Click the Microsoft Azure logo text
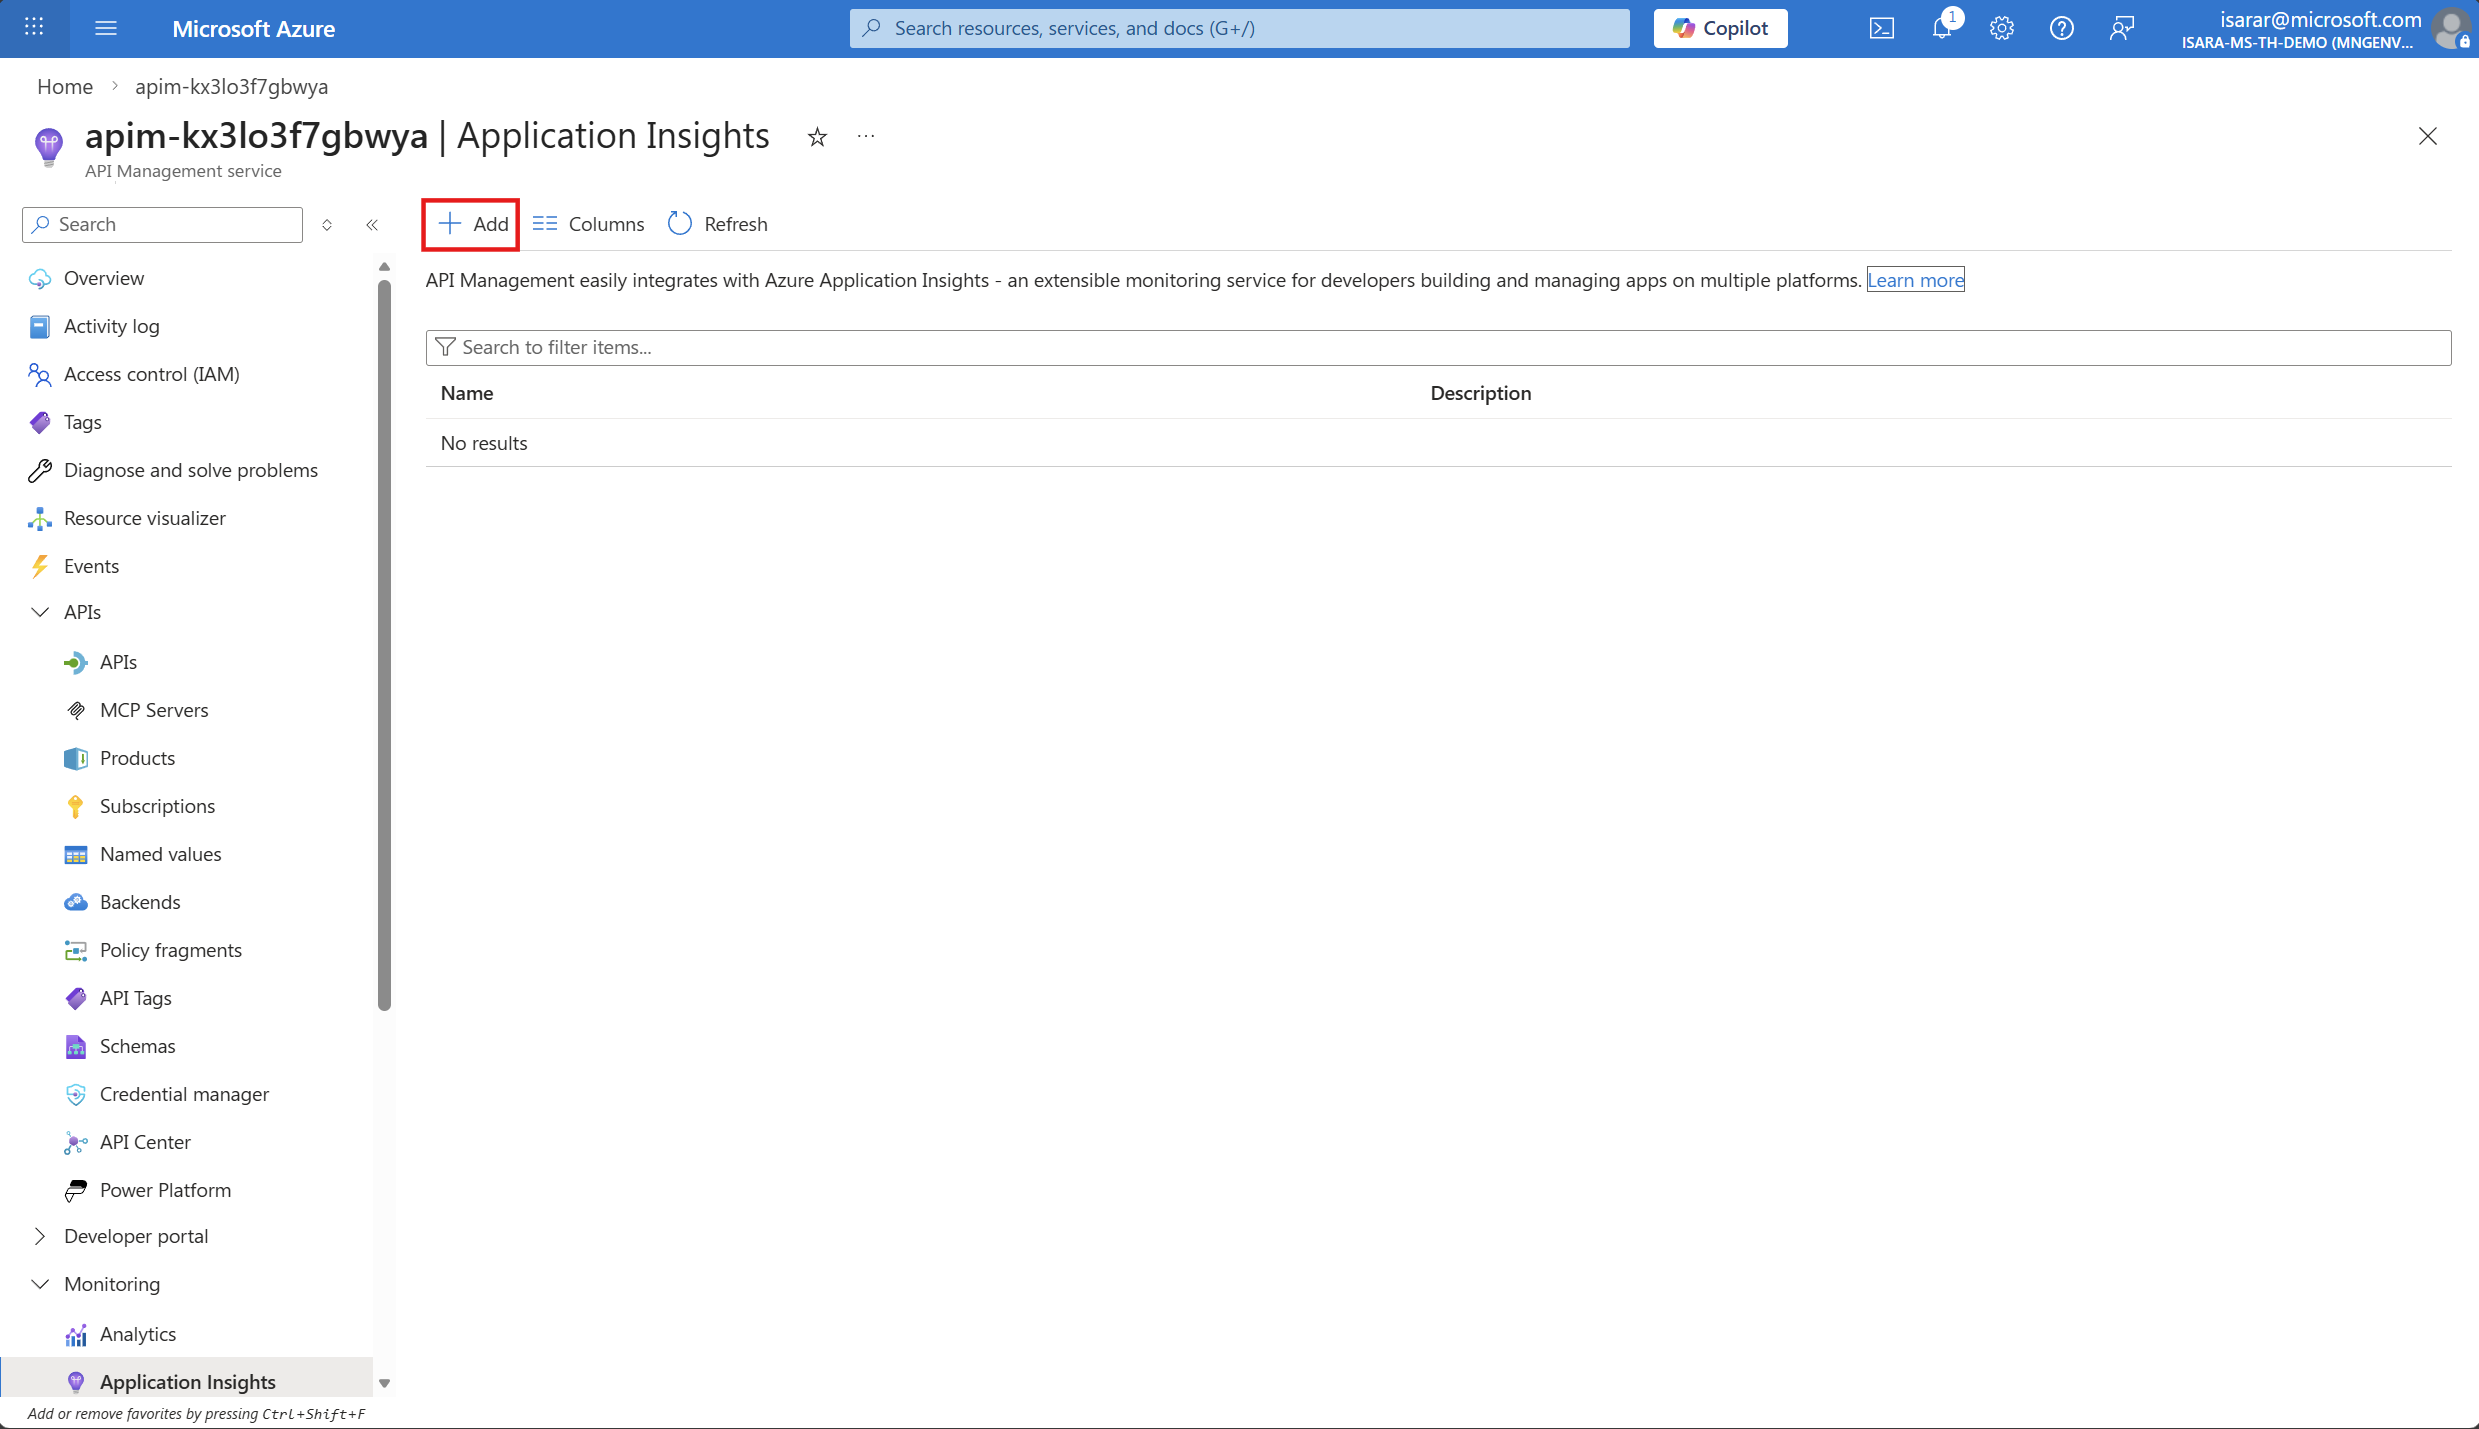The height and width of the screenshot is (1429, 2479). pyautogui.click(x=253, y=29)
